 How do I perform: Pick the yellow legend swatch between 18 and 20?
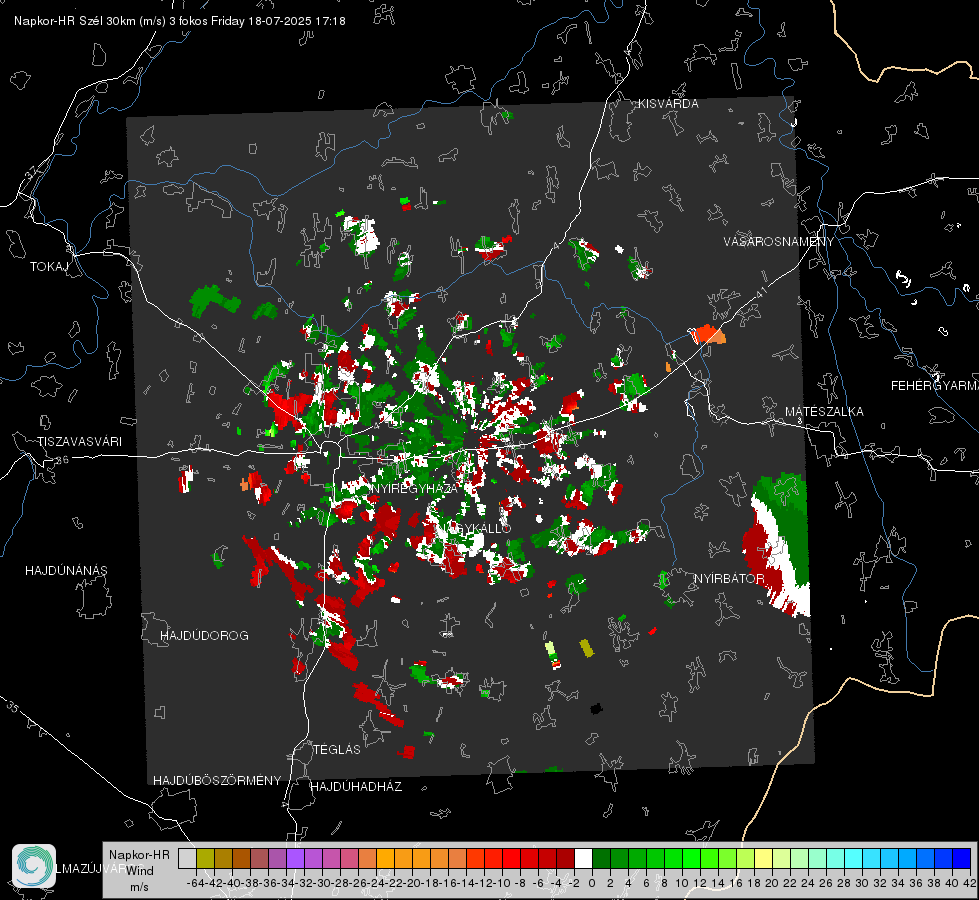tap(763, 859)
